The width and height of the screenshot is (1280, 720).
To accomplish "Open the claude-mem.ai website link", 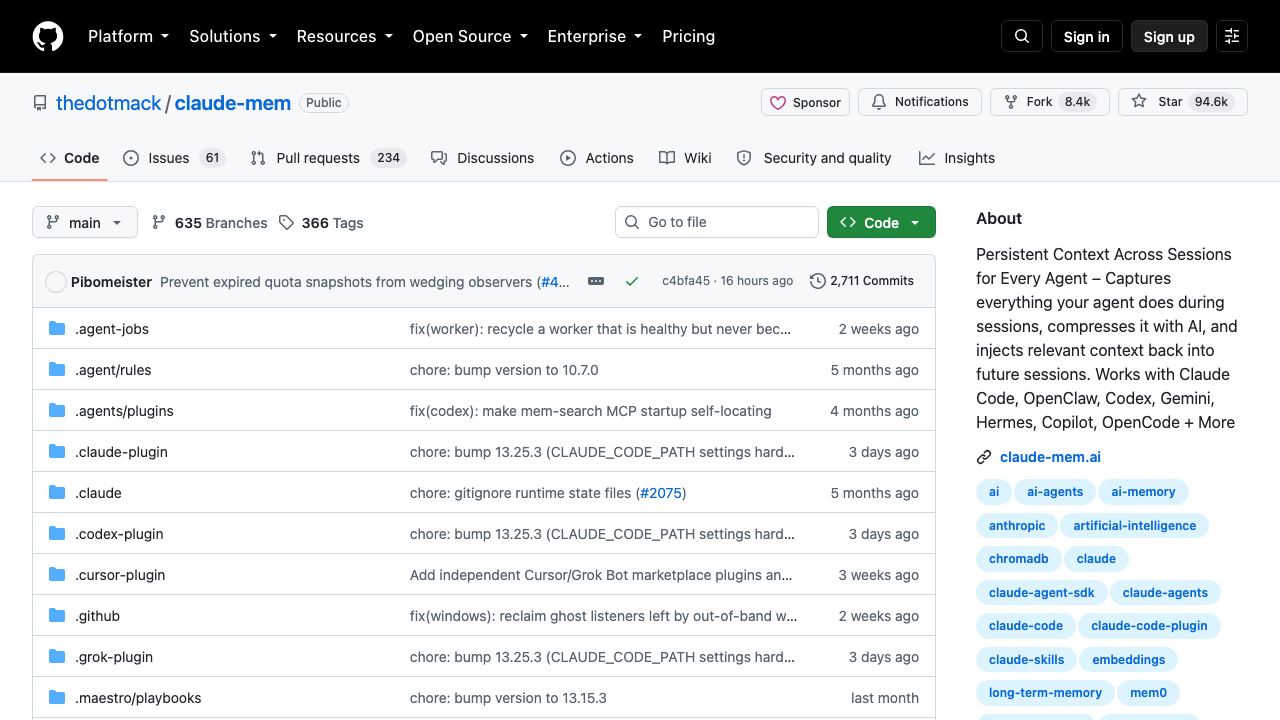I will (1050, 457).
